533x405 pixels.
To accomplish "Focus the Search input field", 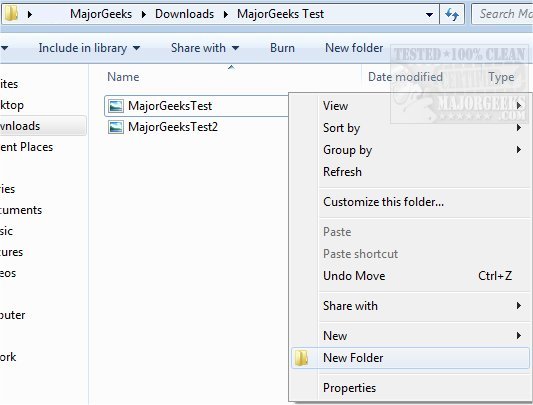I will (503, 14).
